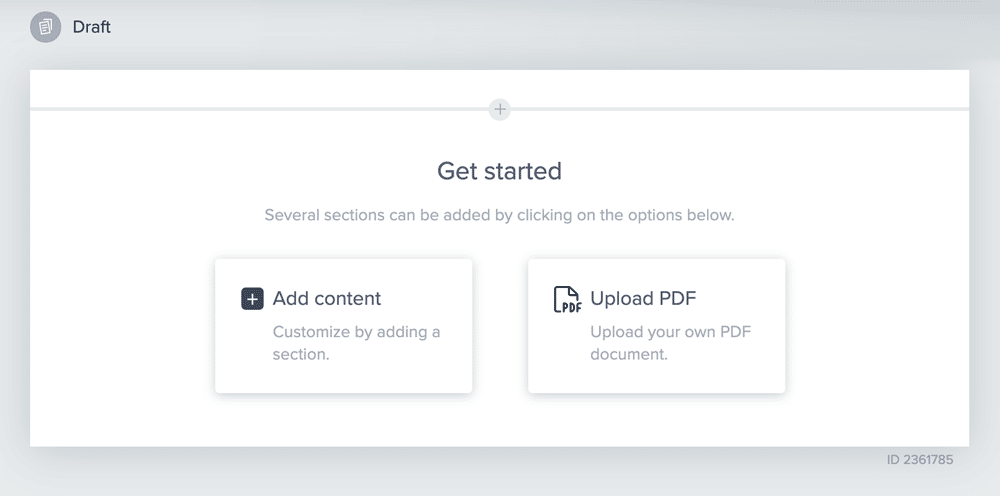
Task: Click the plus circle on the section divider
Action: (500, 109)
